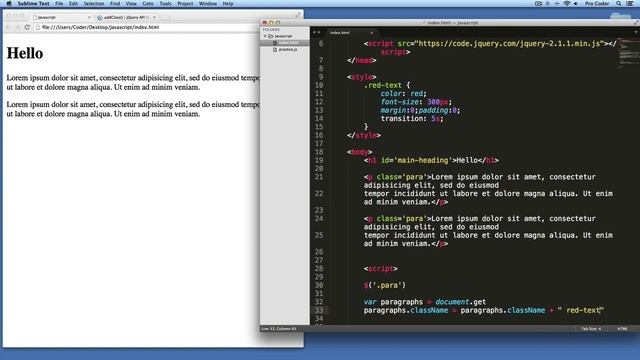
Task: Click the Sublime Text minimap
Action: pyautogui.click(x=629, y=52)
